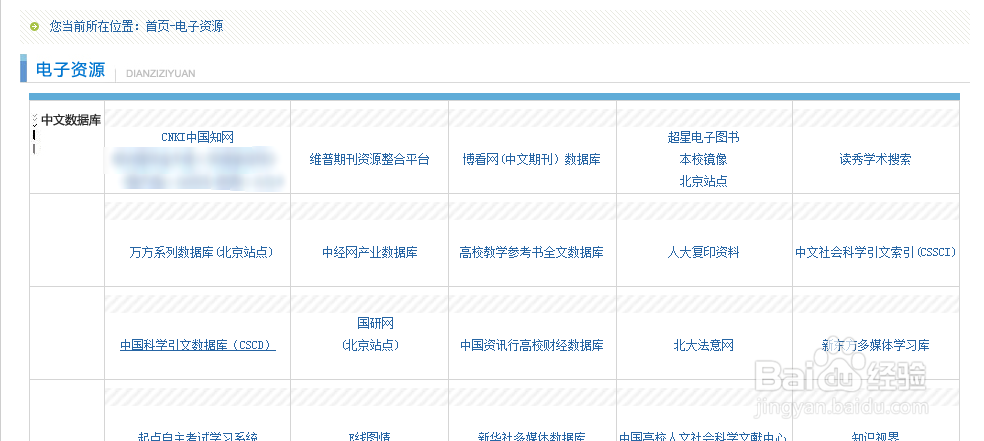Open 维普期刊资源整合平台
The image size is (984, 441).
(x=370, y=159)
